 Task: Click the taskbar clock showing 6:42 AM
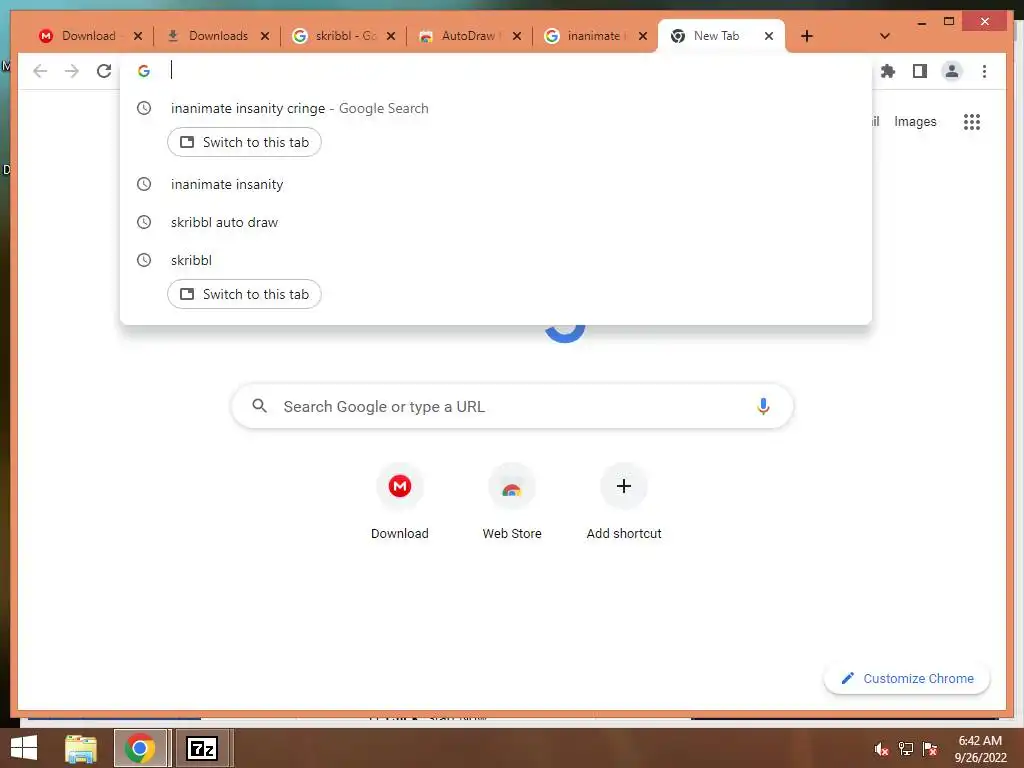click(980, 749)
